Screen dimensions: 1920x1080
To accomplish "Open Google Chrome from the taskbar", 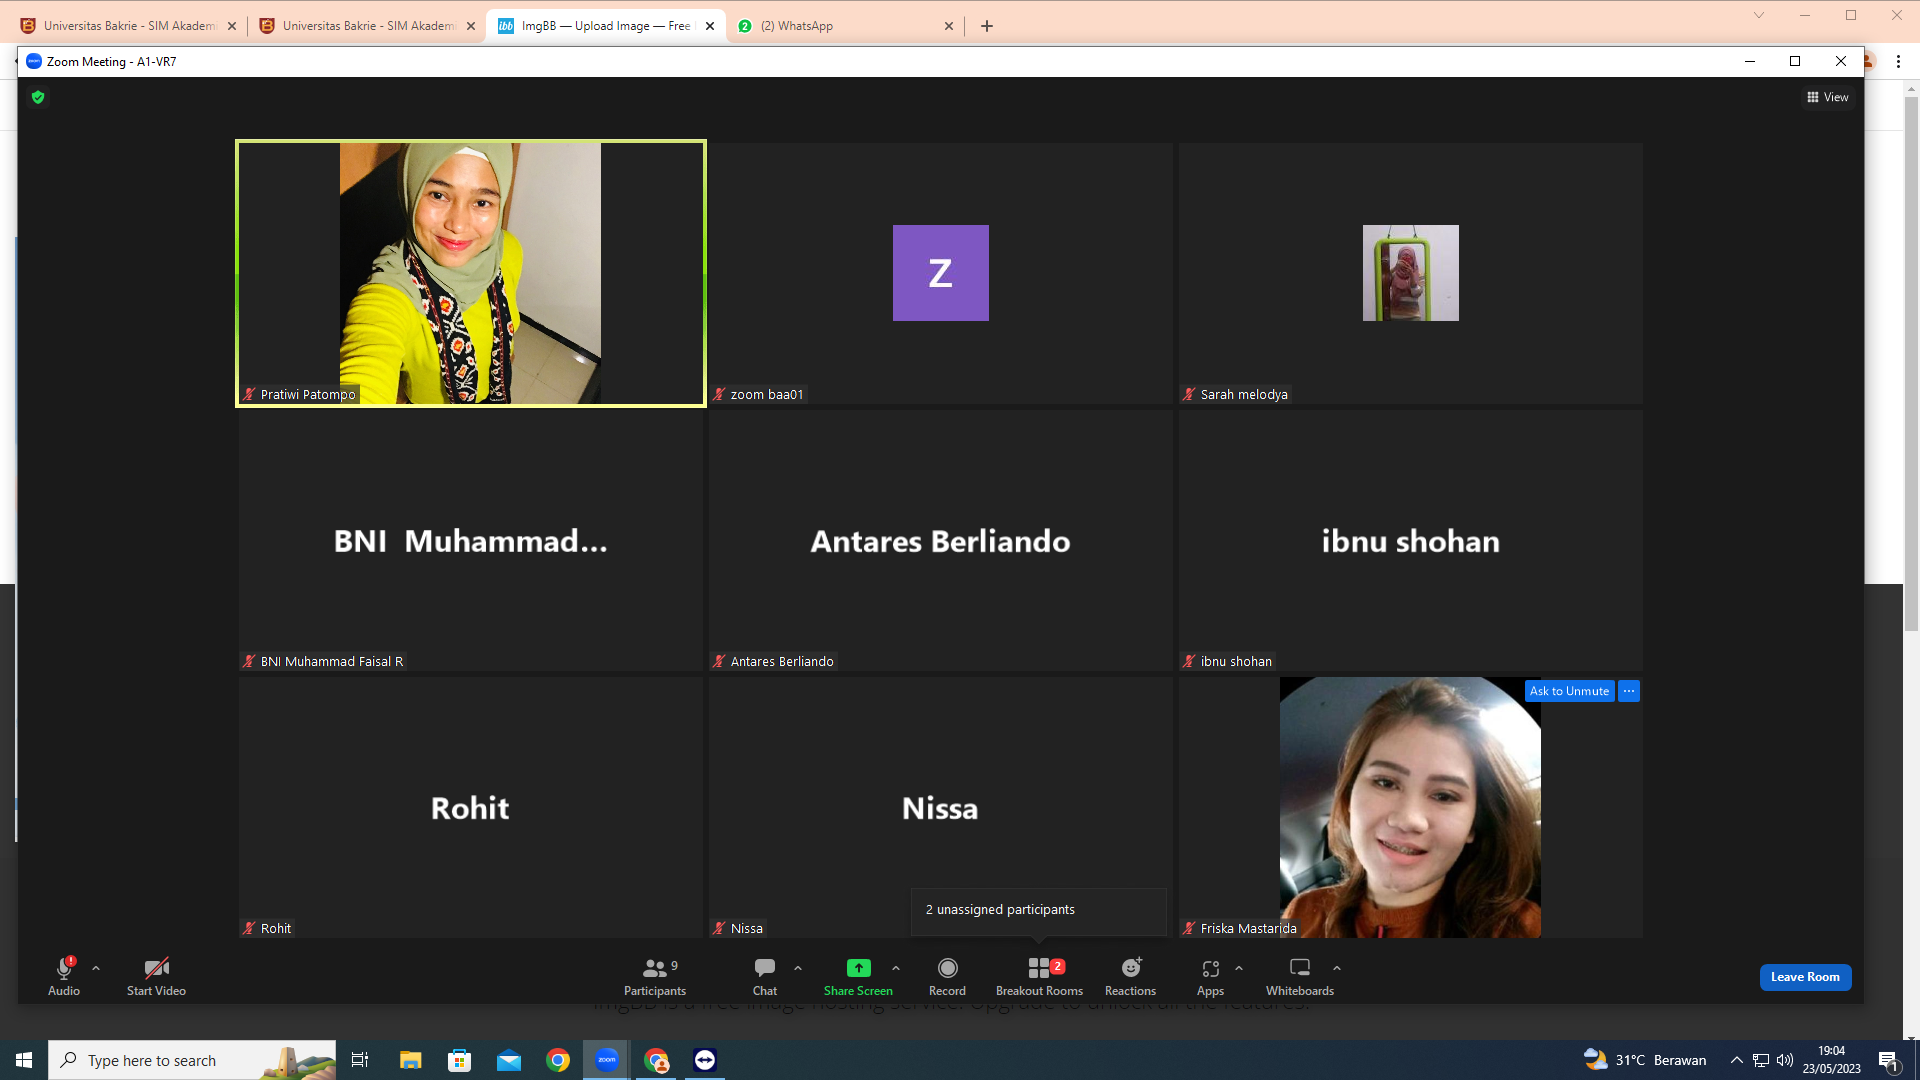I will tap(558, 1060).
